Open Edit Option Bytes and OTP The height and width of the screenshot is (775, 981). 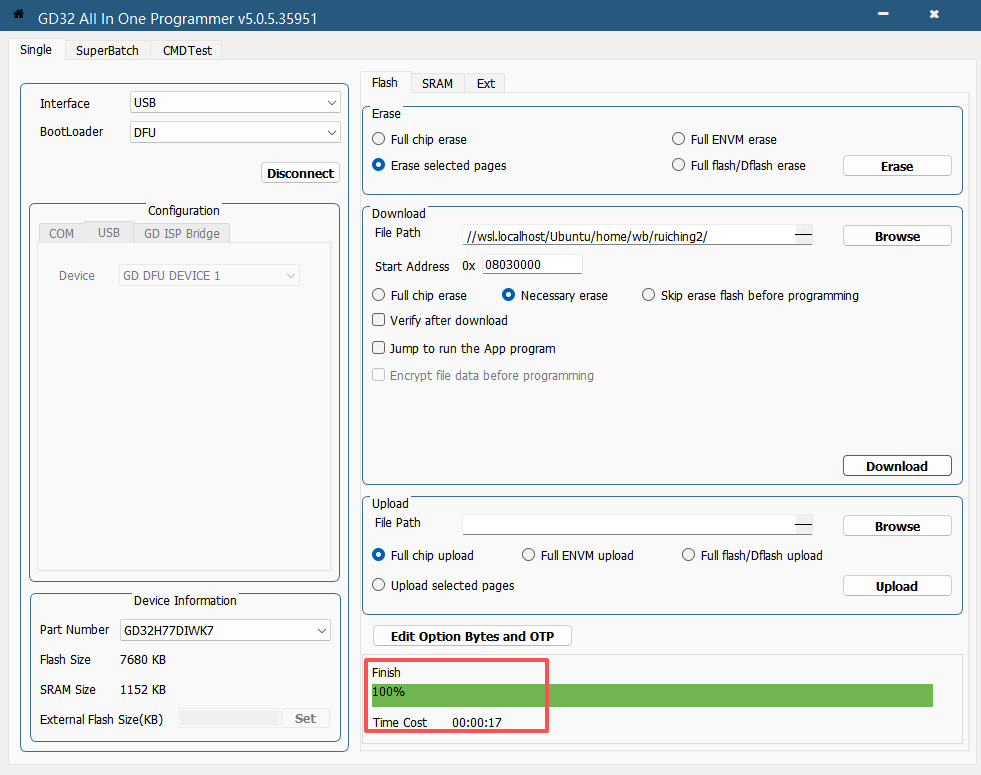[472, 636]
